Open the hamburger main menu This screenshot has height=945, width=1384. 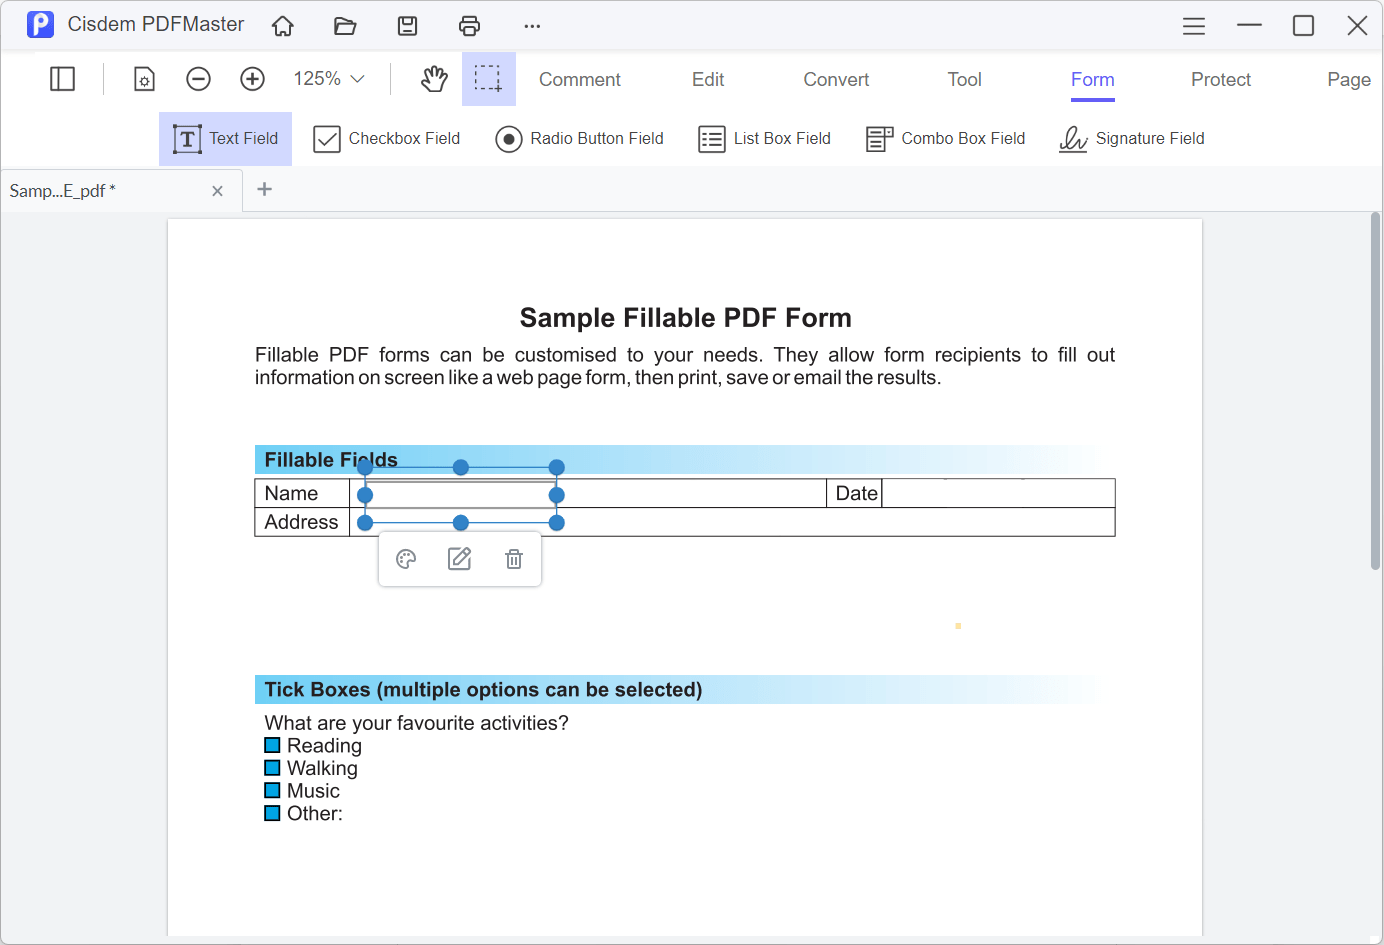tap(1194, 26)
